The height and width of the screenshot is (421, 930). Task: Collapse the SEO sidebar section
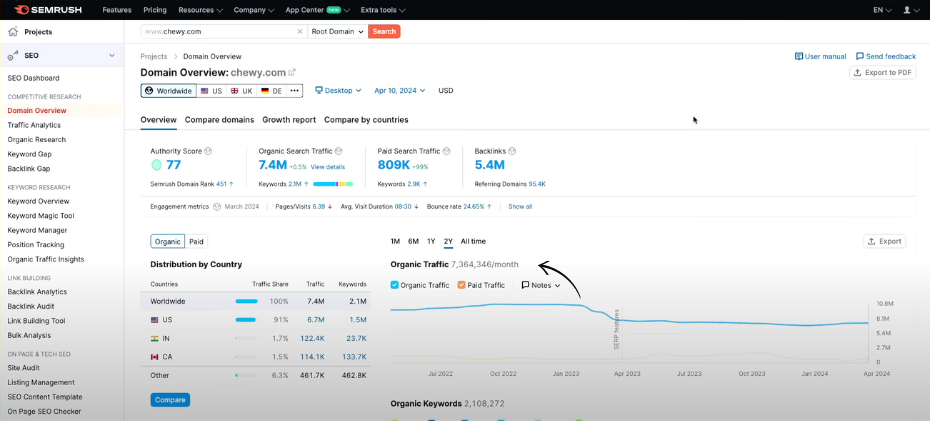(112, 56)
